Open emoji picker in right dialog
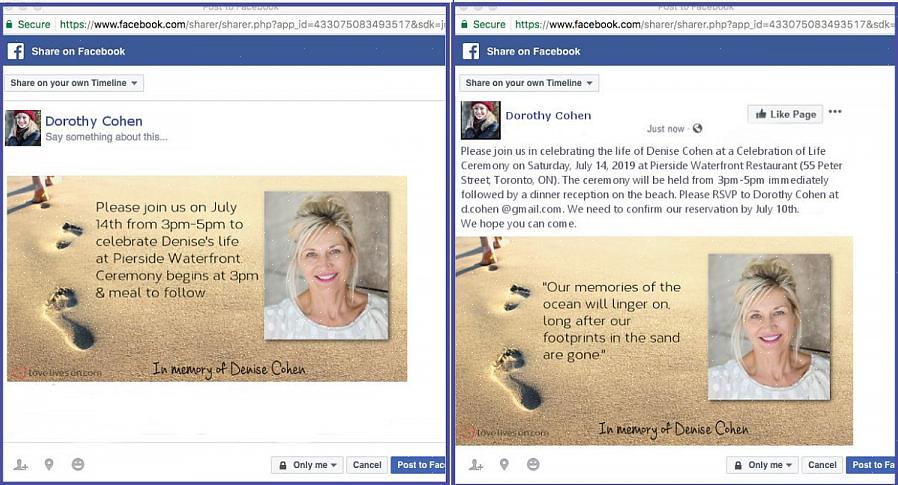 tap(533, 465)
